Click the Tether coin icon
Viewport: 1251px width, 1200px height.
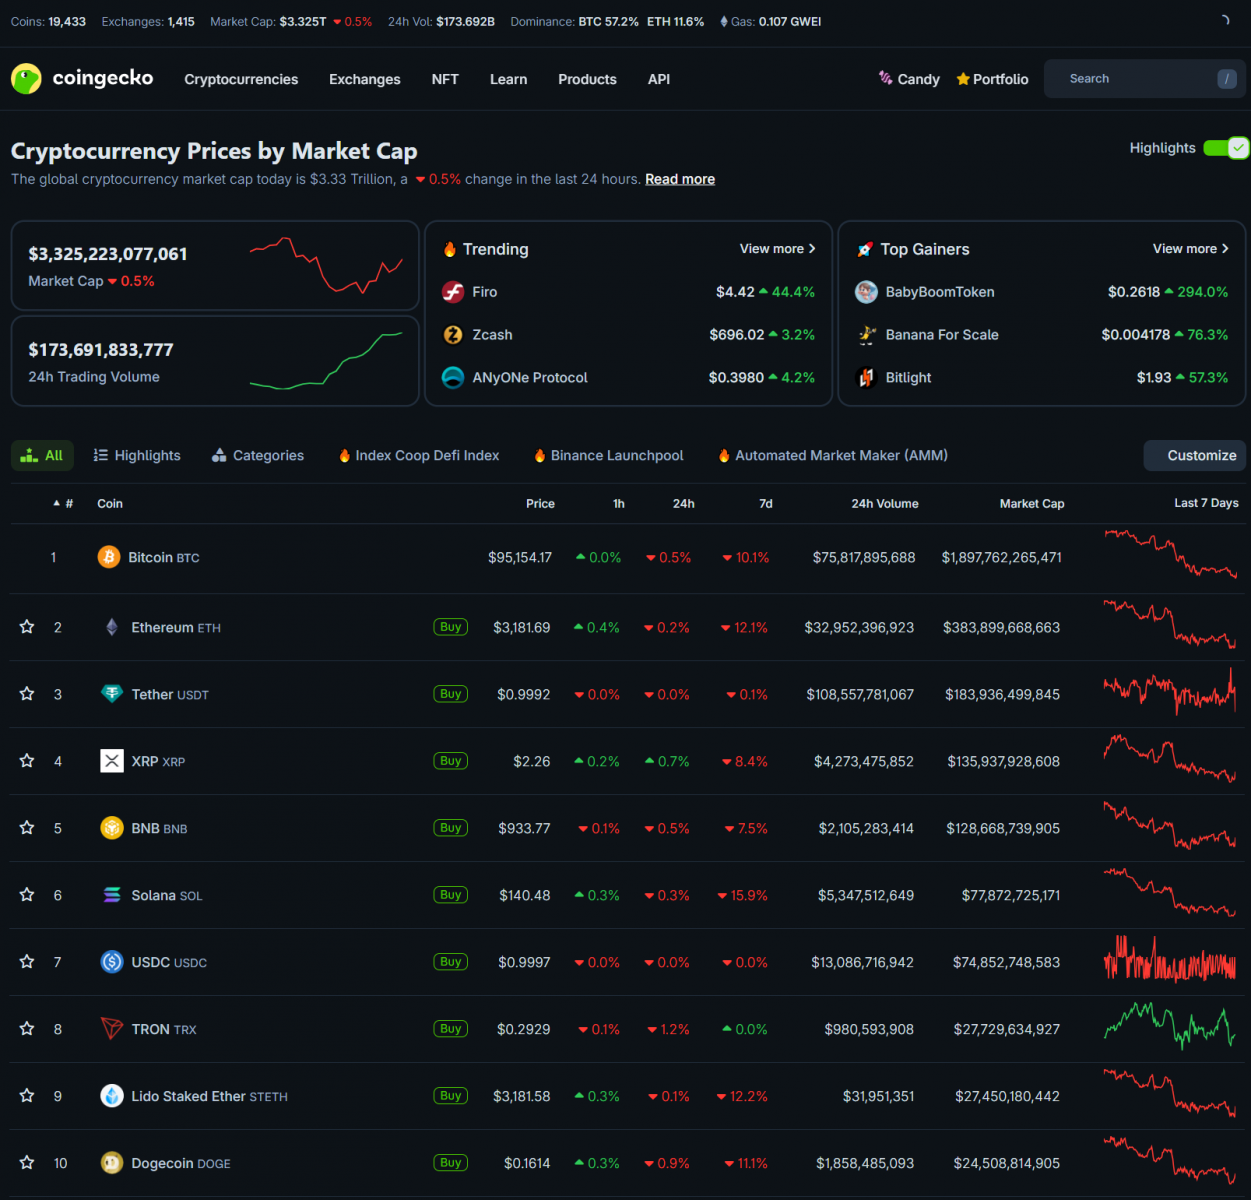click(x=112, y=694)
